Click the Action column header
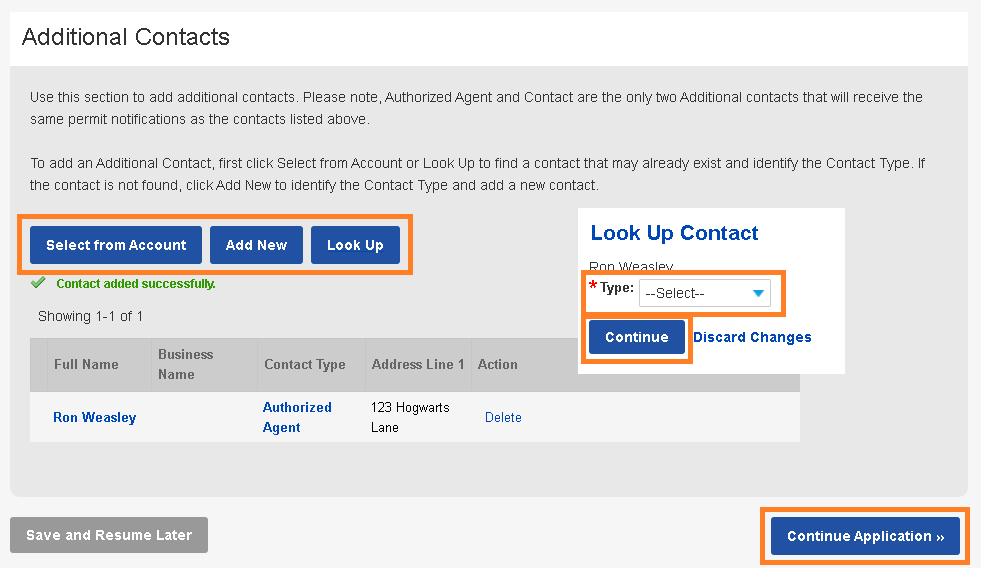This screenshot has width=981, height=568. click(498, 364)
